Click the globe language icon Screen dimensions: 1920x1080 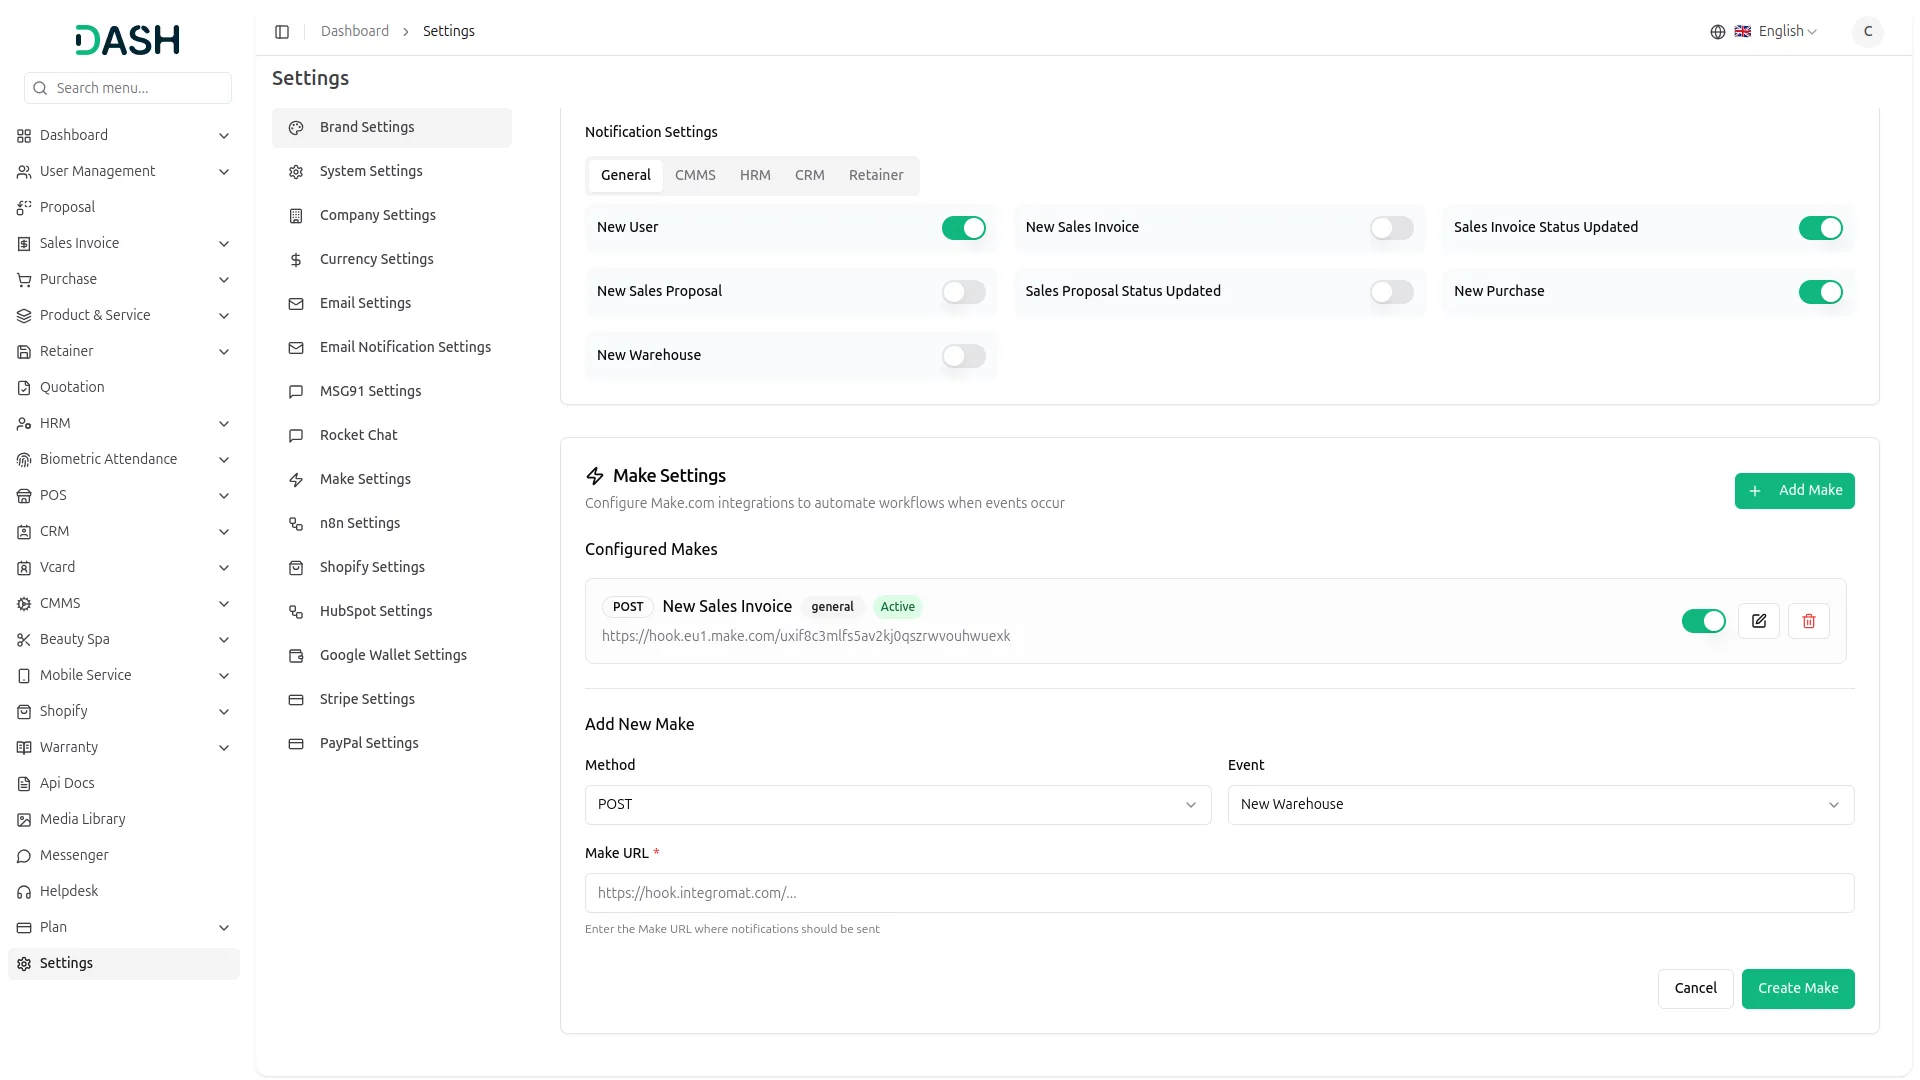(1718, 32)
